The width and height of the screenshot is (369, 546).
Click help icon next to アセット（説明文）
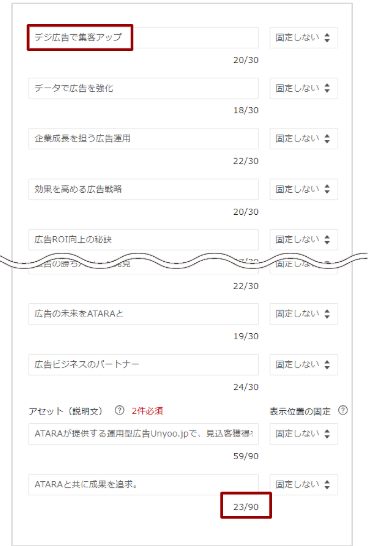pos(119,411)
